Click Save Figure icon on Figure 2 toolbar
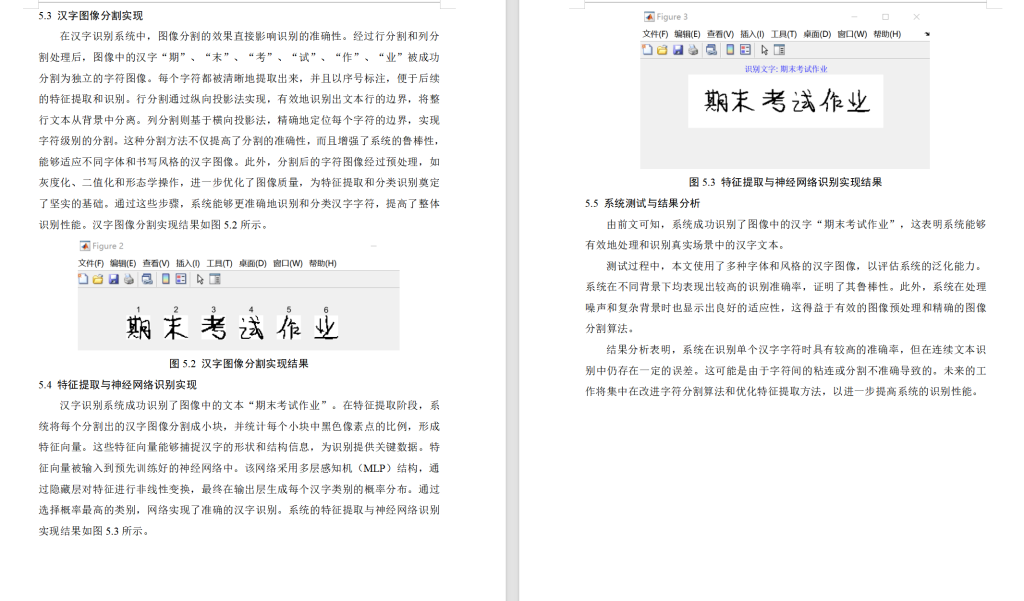Screen dimensions: 1024x601 (x=114, y=279)
